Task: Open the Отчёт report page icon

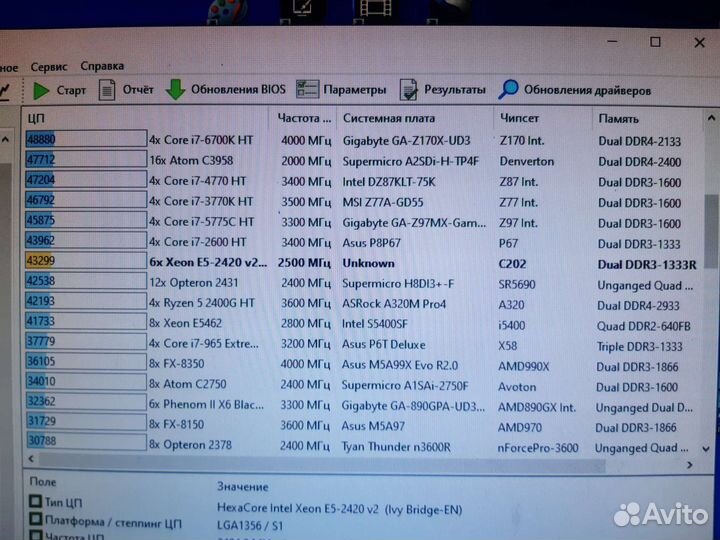Action: [107, 90]
